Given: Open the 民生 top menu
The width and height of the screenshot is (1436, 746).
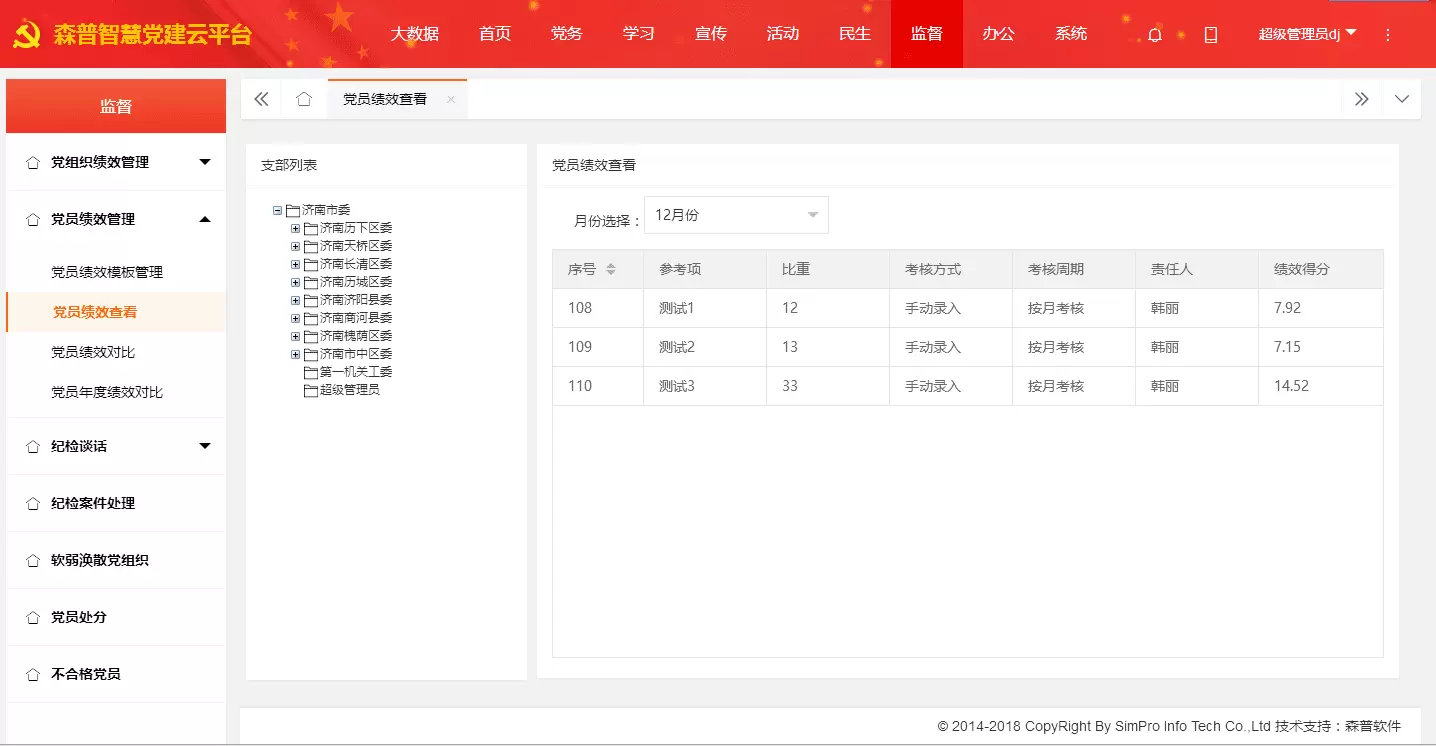Looking at the screenshot, I should pyautogui.click(x=855, y=34).
